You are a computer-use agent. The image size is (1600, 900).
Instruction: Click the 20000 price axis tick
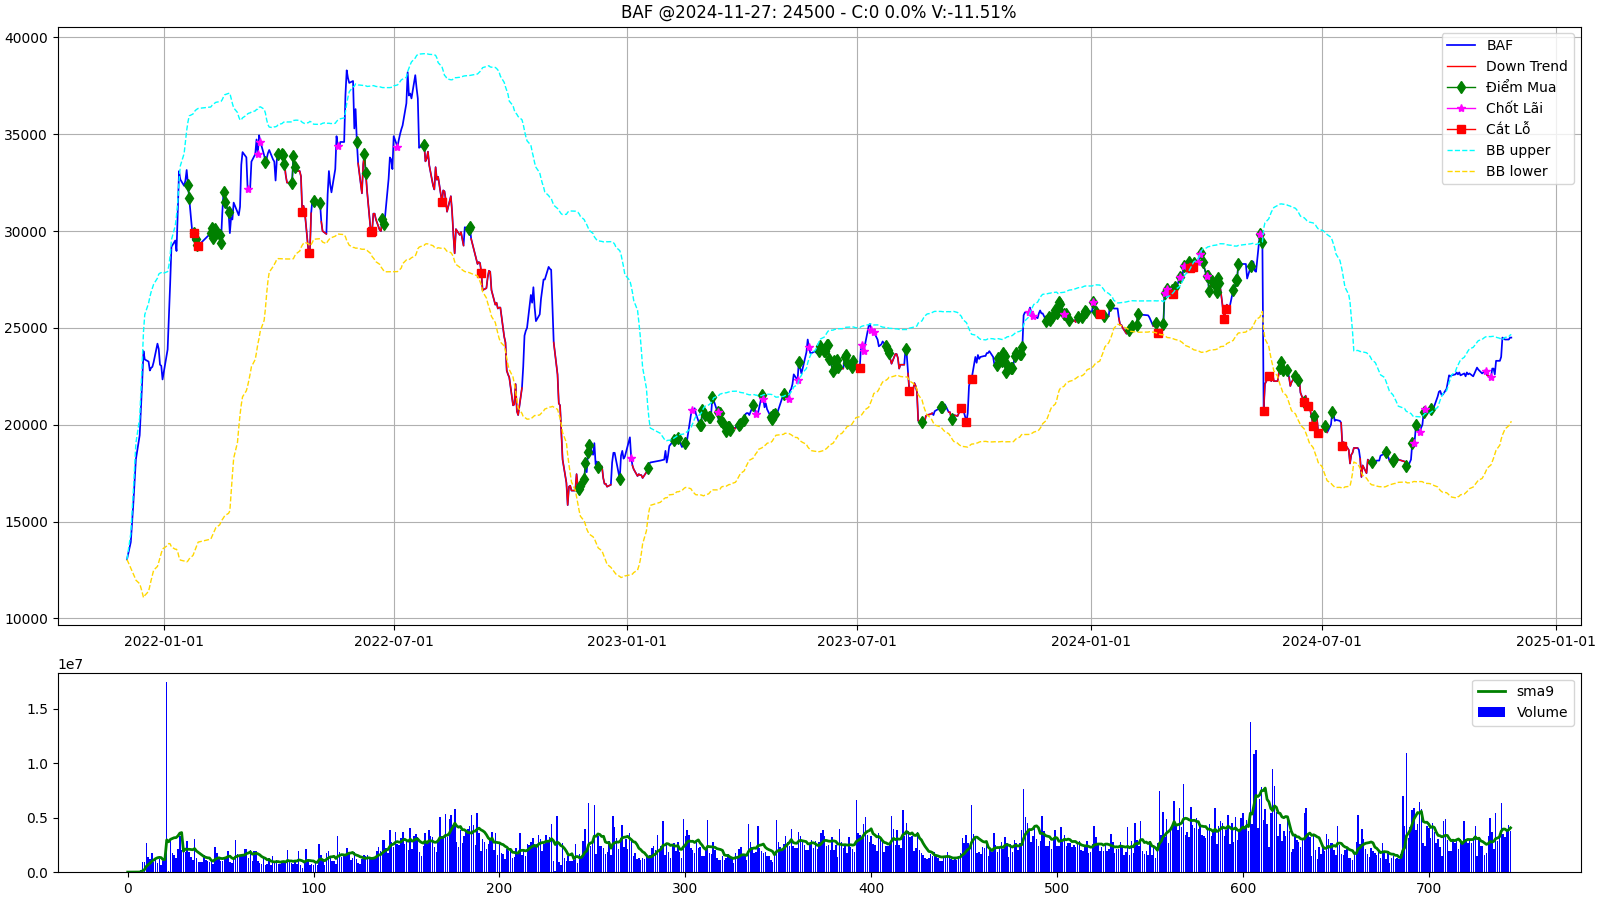pyautogui.click(x=26, y=425)
